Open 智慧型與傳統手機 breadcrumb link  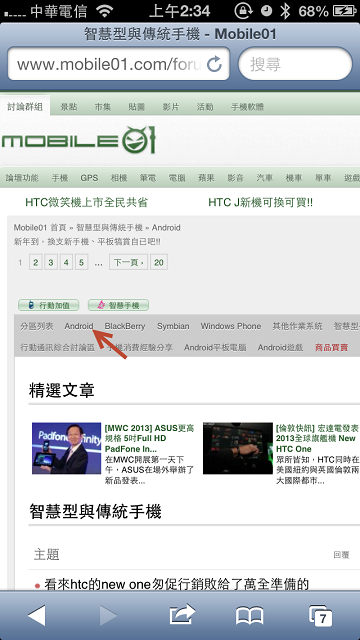[109, 228]
